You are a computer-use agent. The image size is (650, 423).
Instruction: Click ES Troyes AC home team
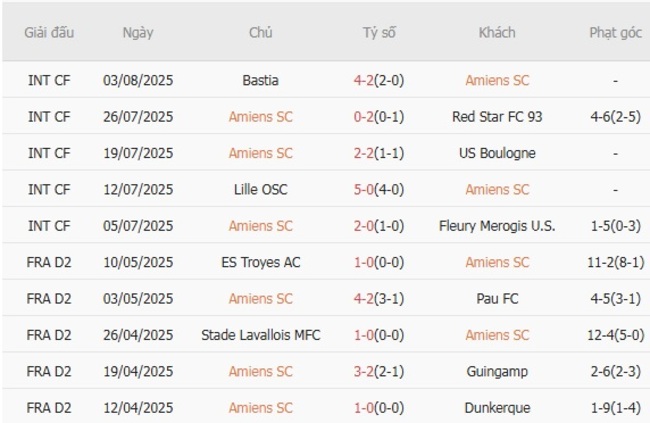[260, 262]
